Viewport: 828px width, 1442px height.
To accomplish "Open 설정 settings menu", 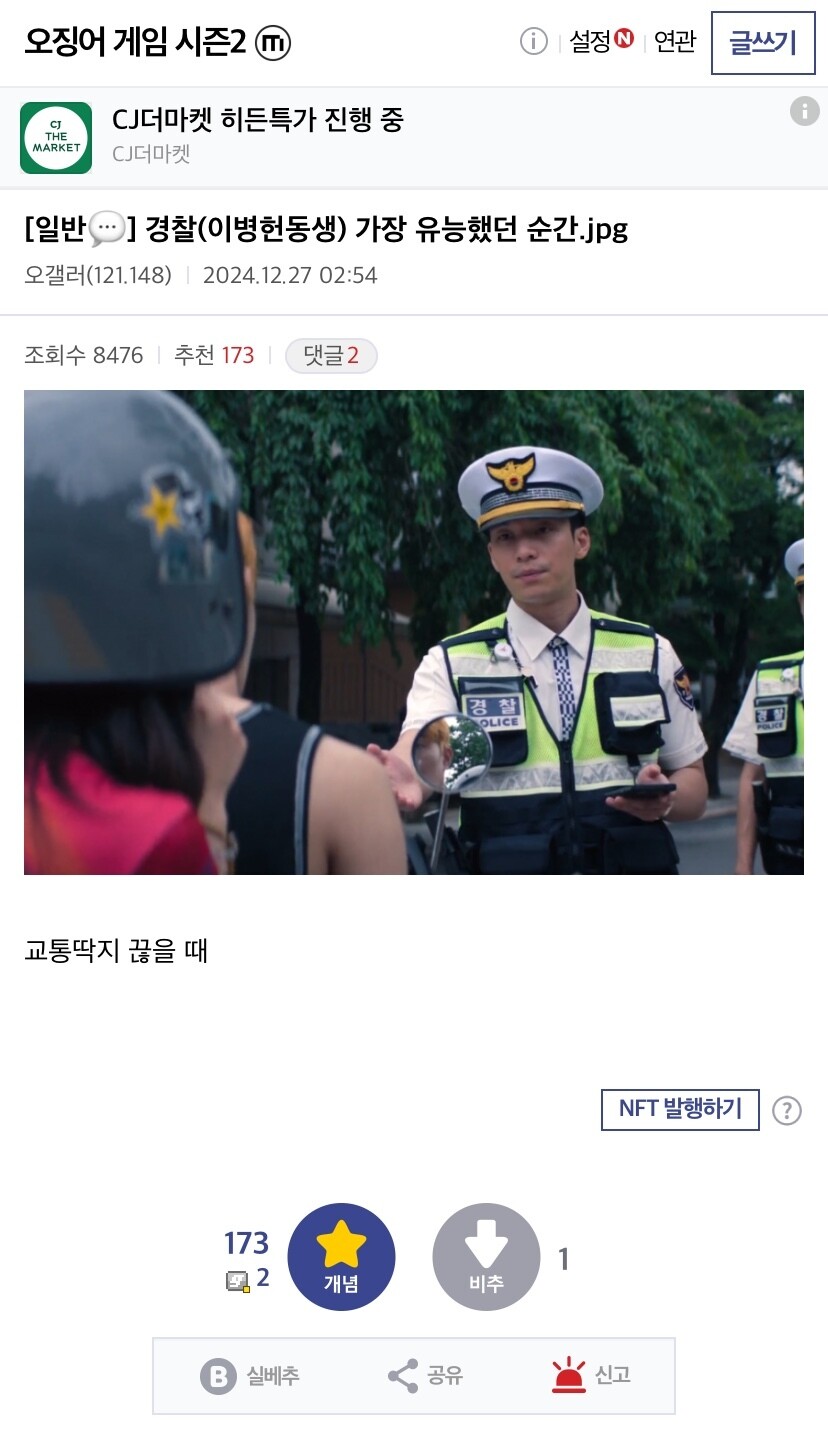I will (601, 41).
